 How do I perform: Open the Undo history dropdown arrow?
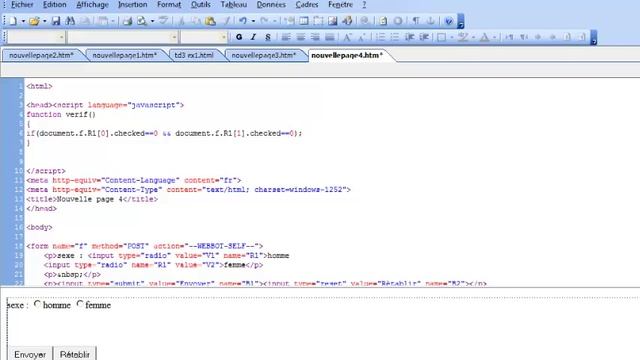(x=253, y=21)
